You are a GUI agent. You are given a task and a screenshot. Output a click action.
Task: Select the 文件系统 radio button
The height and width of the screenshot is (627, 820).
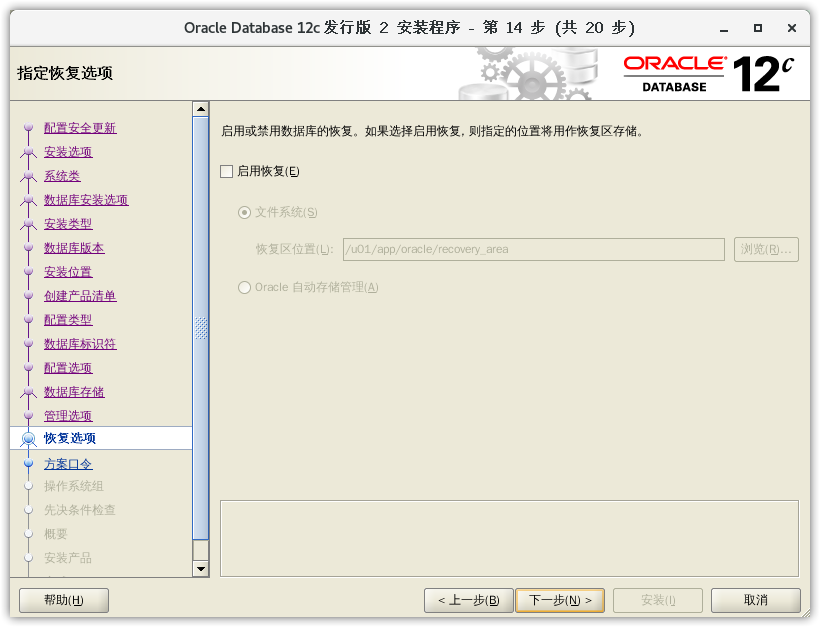coord(245,212)
